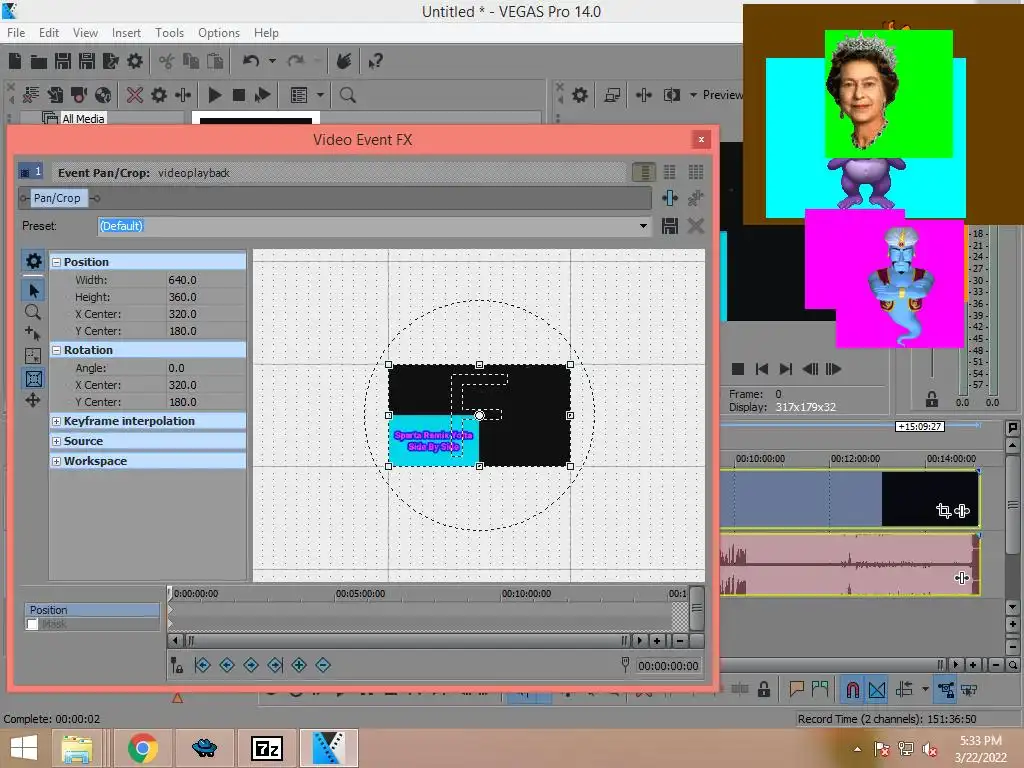The image size is (1024, 768).
Task: Open the Insert menu
Action: (126, 33)
